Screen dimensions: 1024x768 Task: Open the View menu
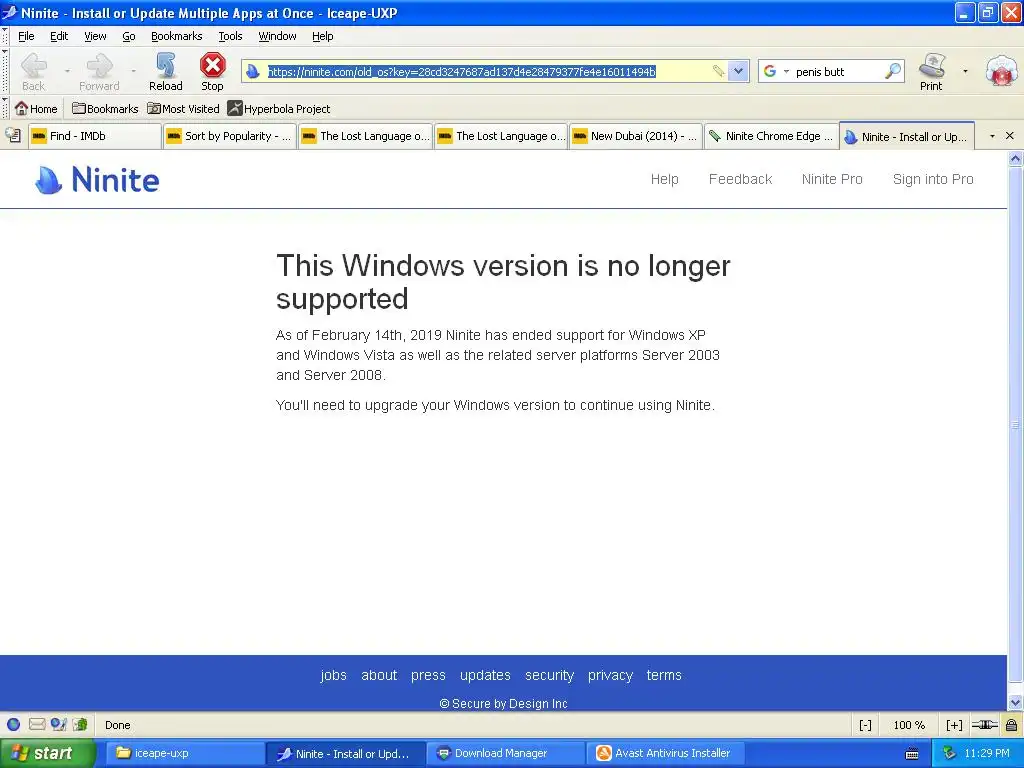(95, 36)
